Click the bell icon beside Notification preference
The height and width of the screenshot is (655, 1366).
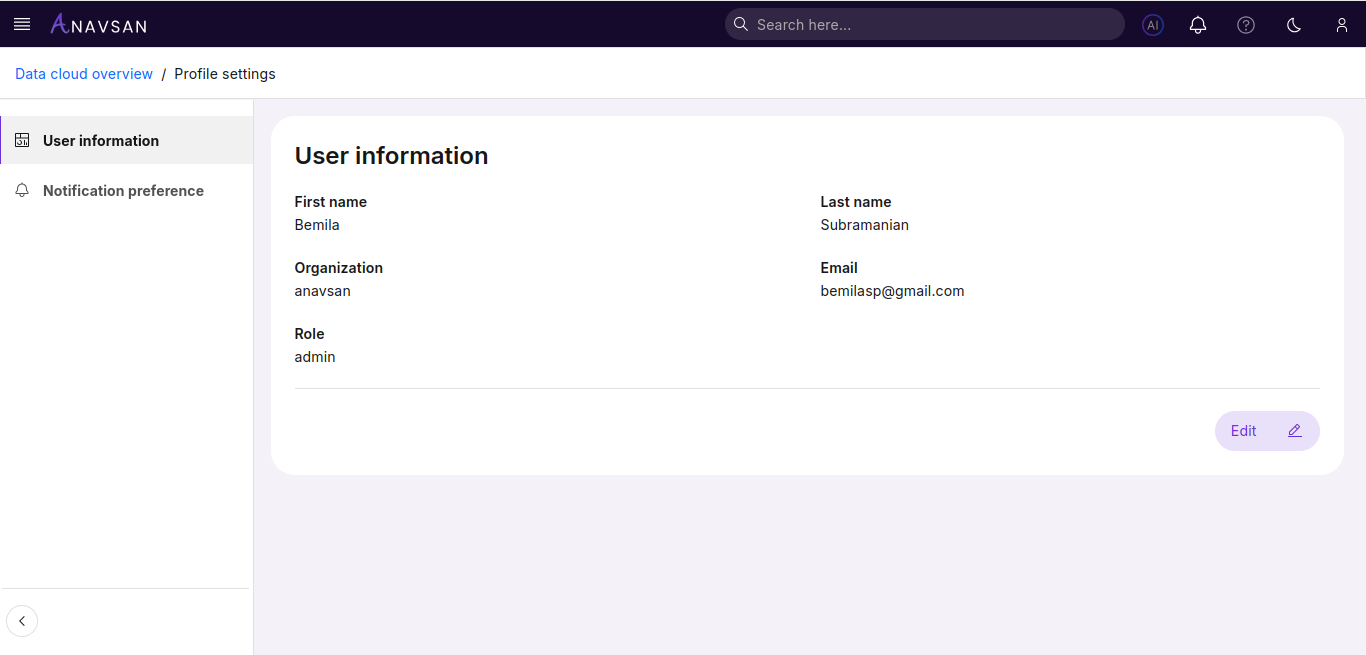pos(22,190)
